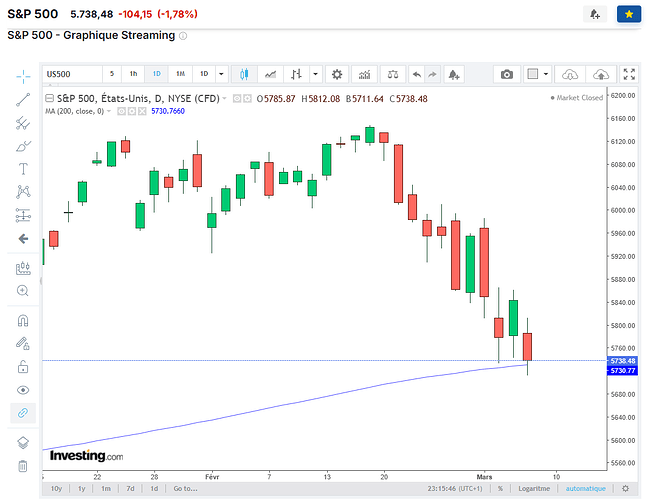
Task: Add S&P 500 to favorites star
Action: pos(629,14)
